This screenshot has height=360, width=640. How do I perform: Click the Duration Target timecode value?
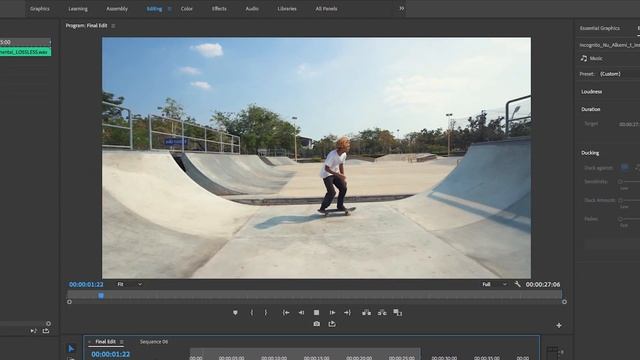629,124
